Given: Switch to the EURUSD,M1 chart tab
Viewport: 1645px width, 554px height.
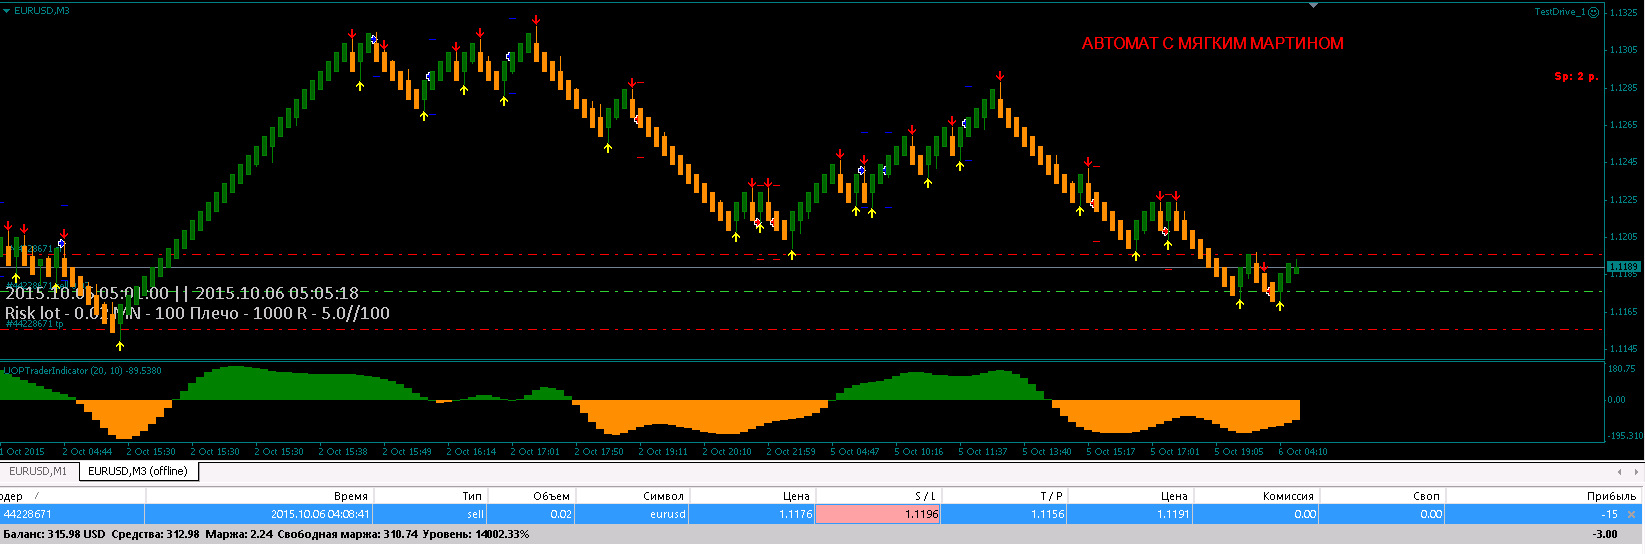Looking at the screenshot, I should pos(38,471).
